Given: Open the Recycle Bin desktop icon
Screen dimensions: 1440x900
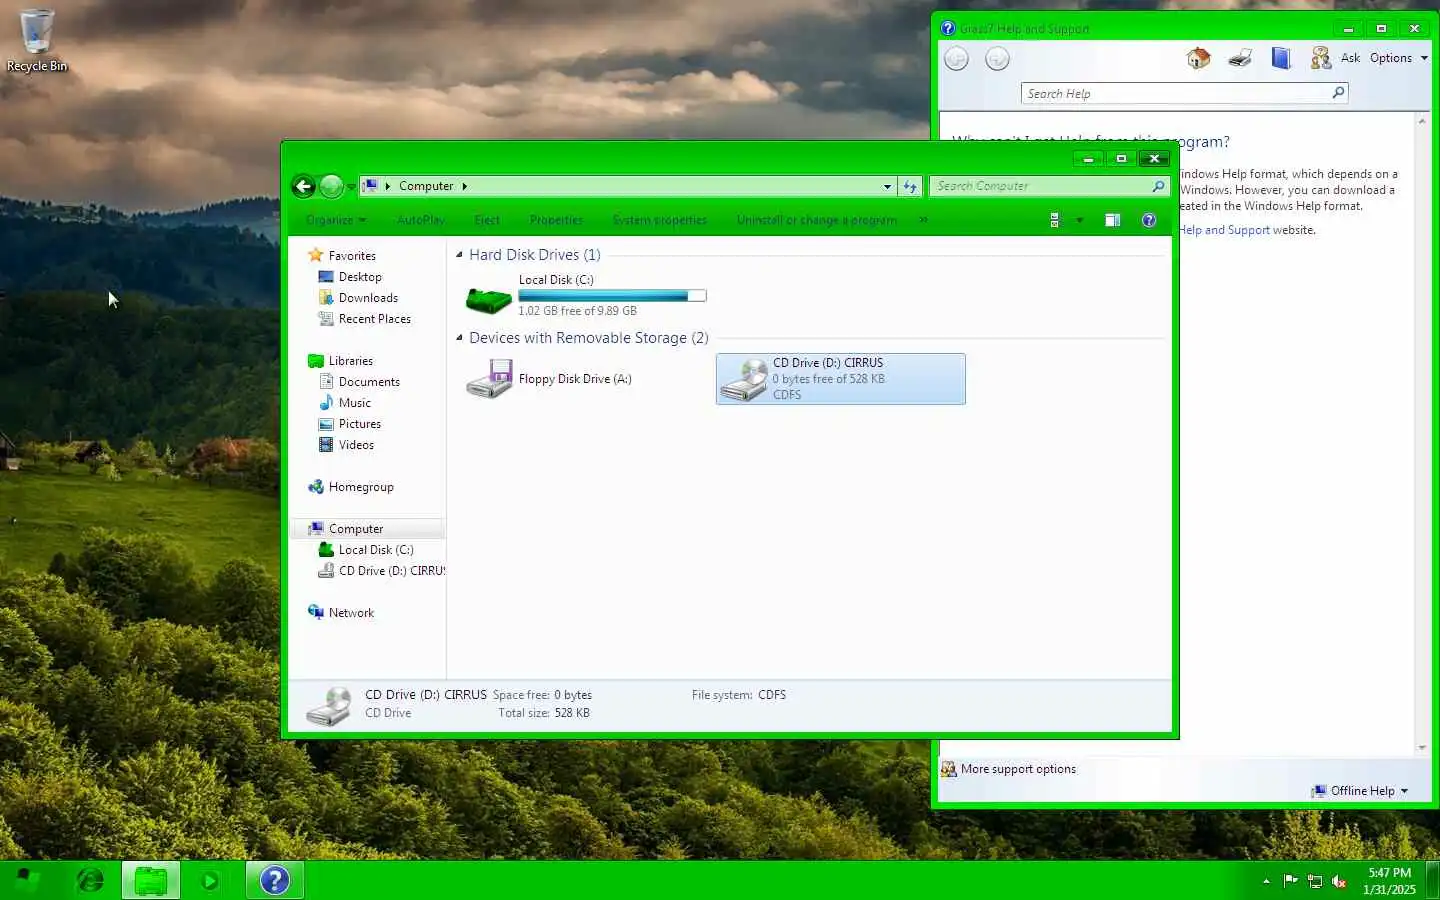Looking at the screenshot, I should pos(37,41).
